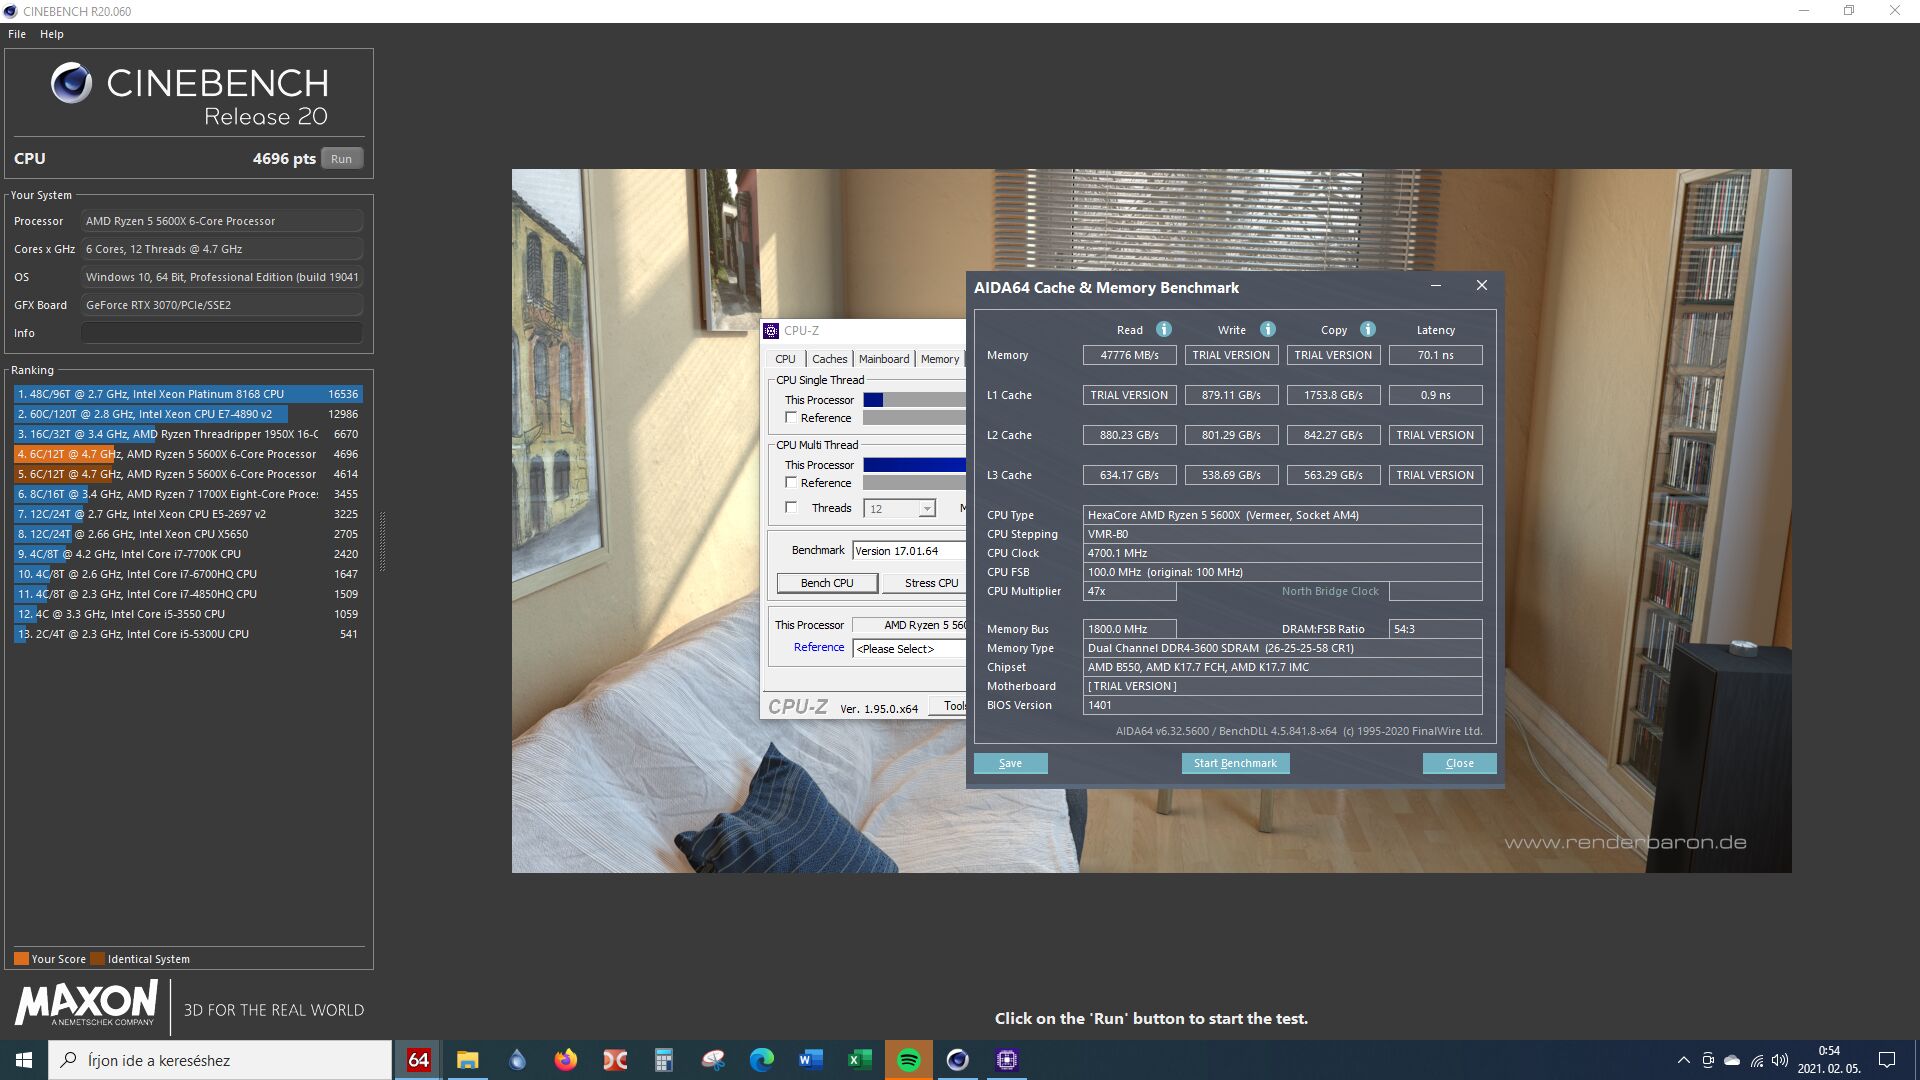Launch Microsoft Edge from the taskbar
Screen dimensions: 1920x1080
761,1060
